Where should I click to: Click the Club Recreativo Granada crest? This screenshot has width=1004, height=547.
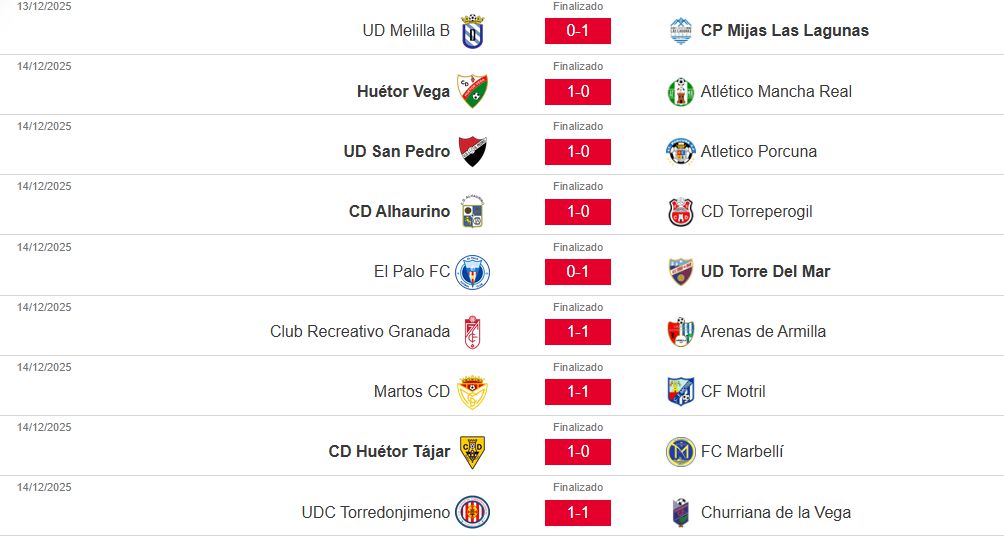472,332
